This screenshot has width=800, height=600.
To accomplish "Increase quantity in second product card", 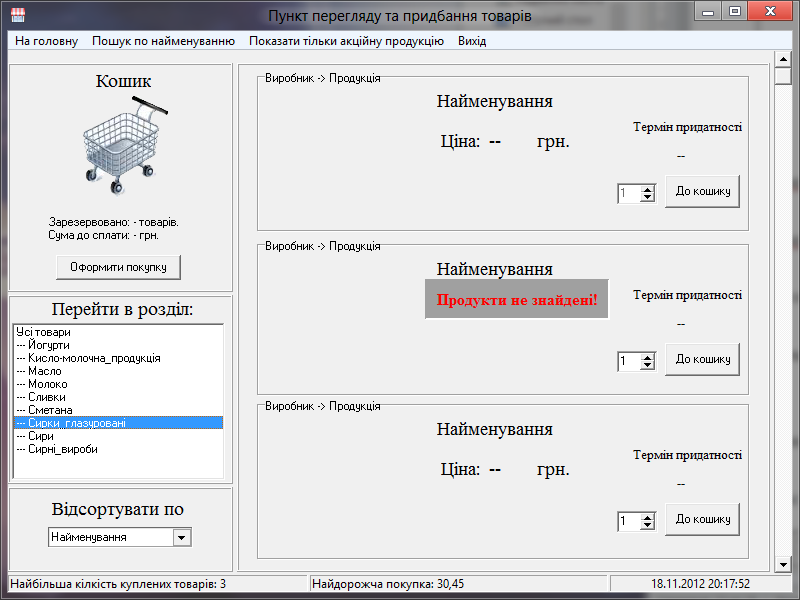I will tap(647, 357).
